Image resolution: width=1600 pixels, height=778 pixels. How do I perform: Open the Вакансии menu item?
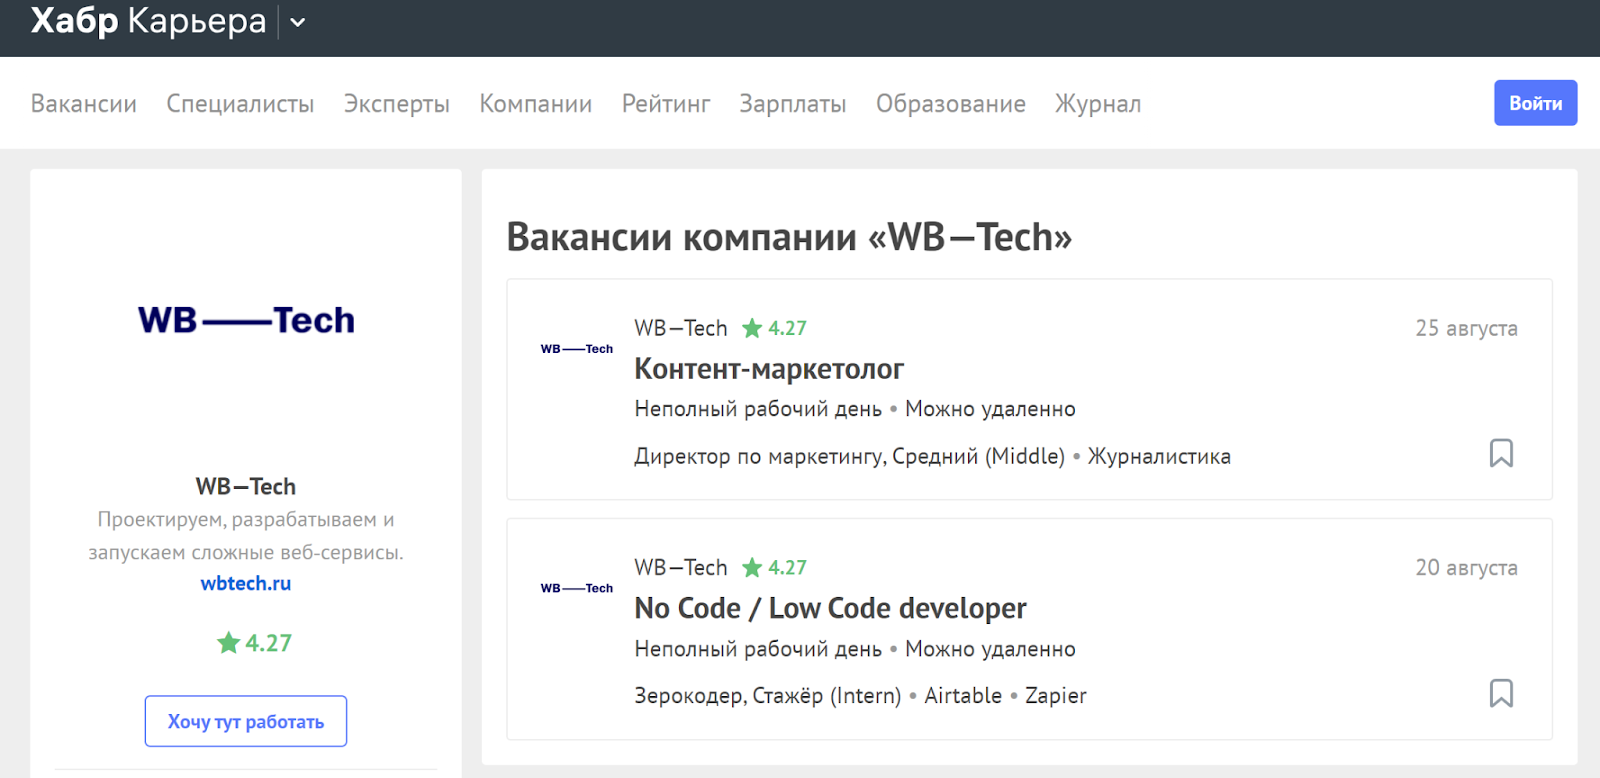point(84,104)
